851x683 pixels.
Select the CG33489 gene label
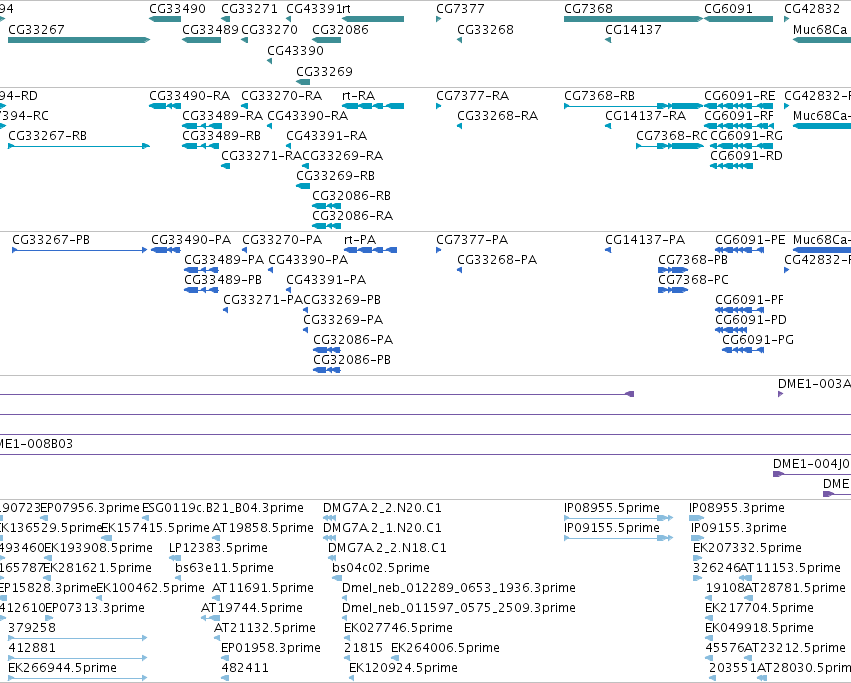tap(211, 29)
